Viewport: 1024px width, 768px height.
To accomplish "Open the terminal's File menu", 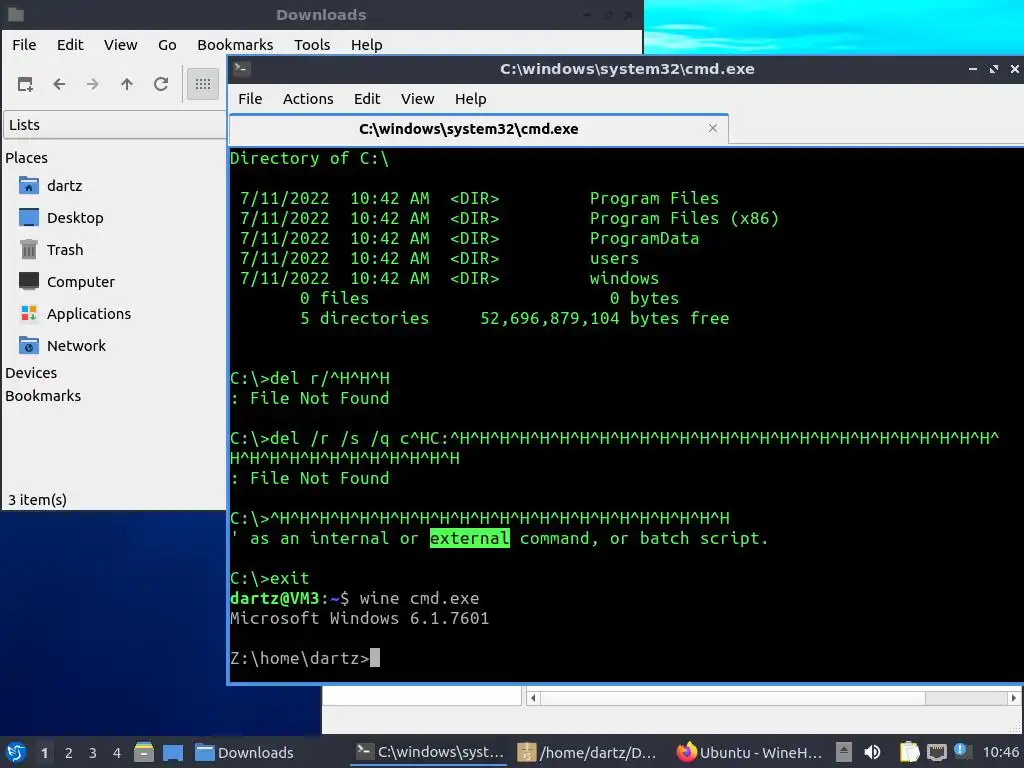I will pos(250,99).
